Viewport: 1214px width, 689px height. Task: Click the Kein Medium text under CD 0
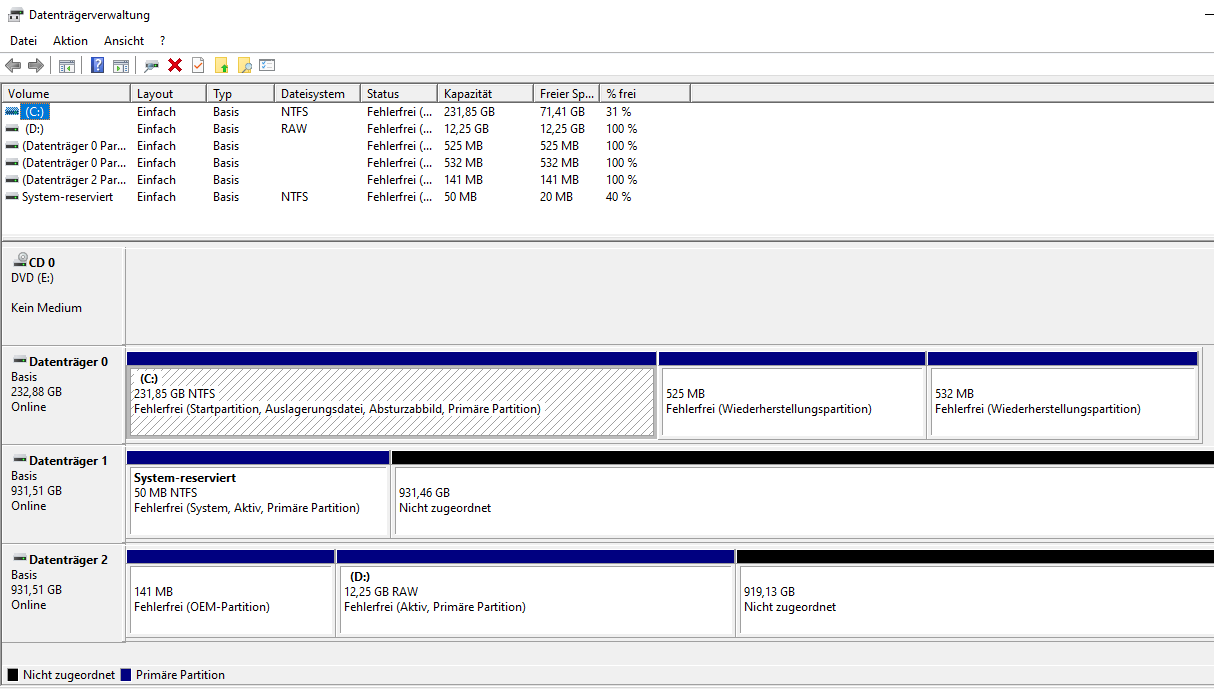(47, 308)
